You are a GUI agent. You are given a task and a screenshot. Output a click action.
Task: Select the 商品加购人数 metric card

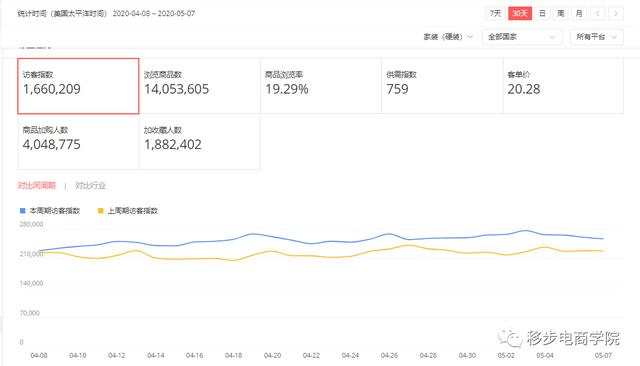pyautogui.click(x=78, y=142)
